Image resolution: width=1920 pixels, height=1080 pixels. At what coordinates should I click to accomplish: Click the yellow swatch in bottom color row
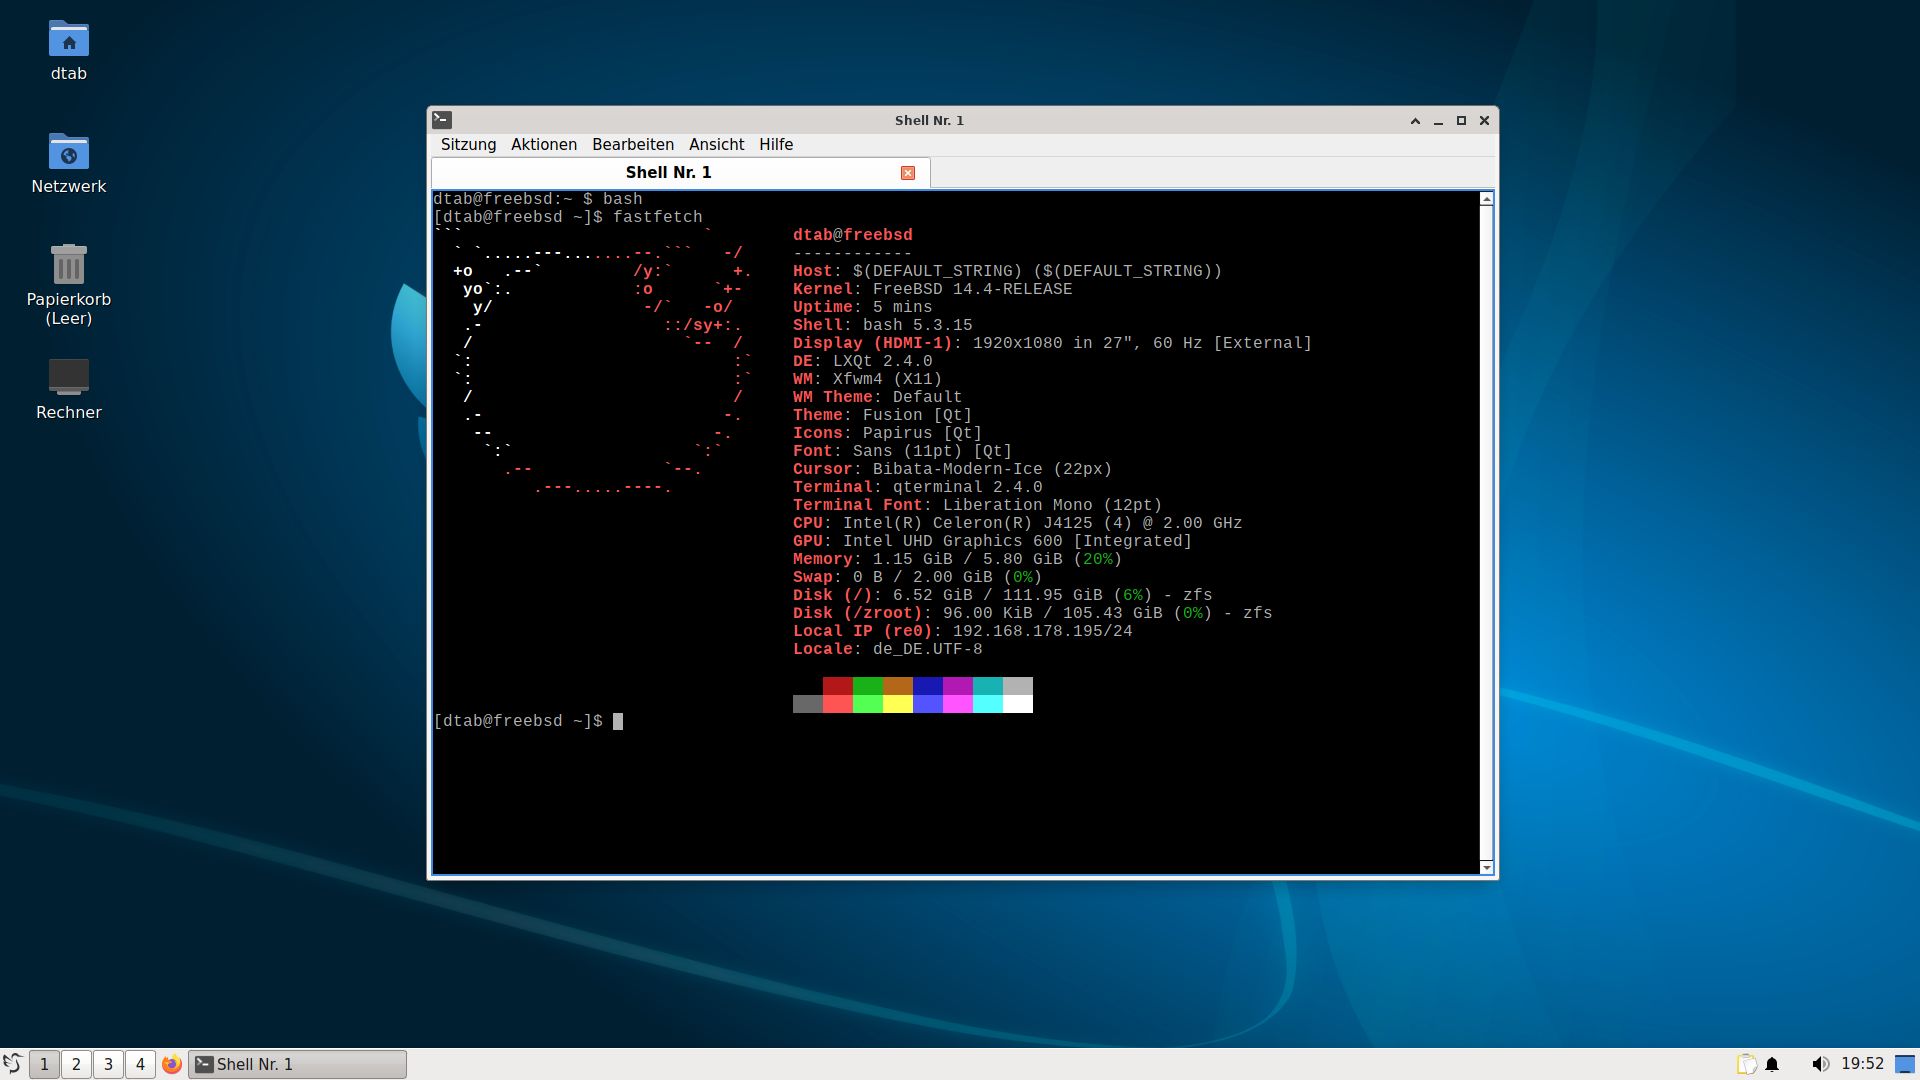click(898, 704)
